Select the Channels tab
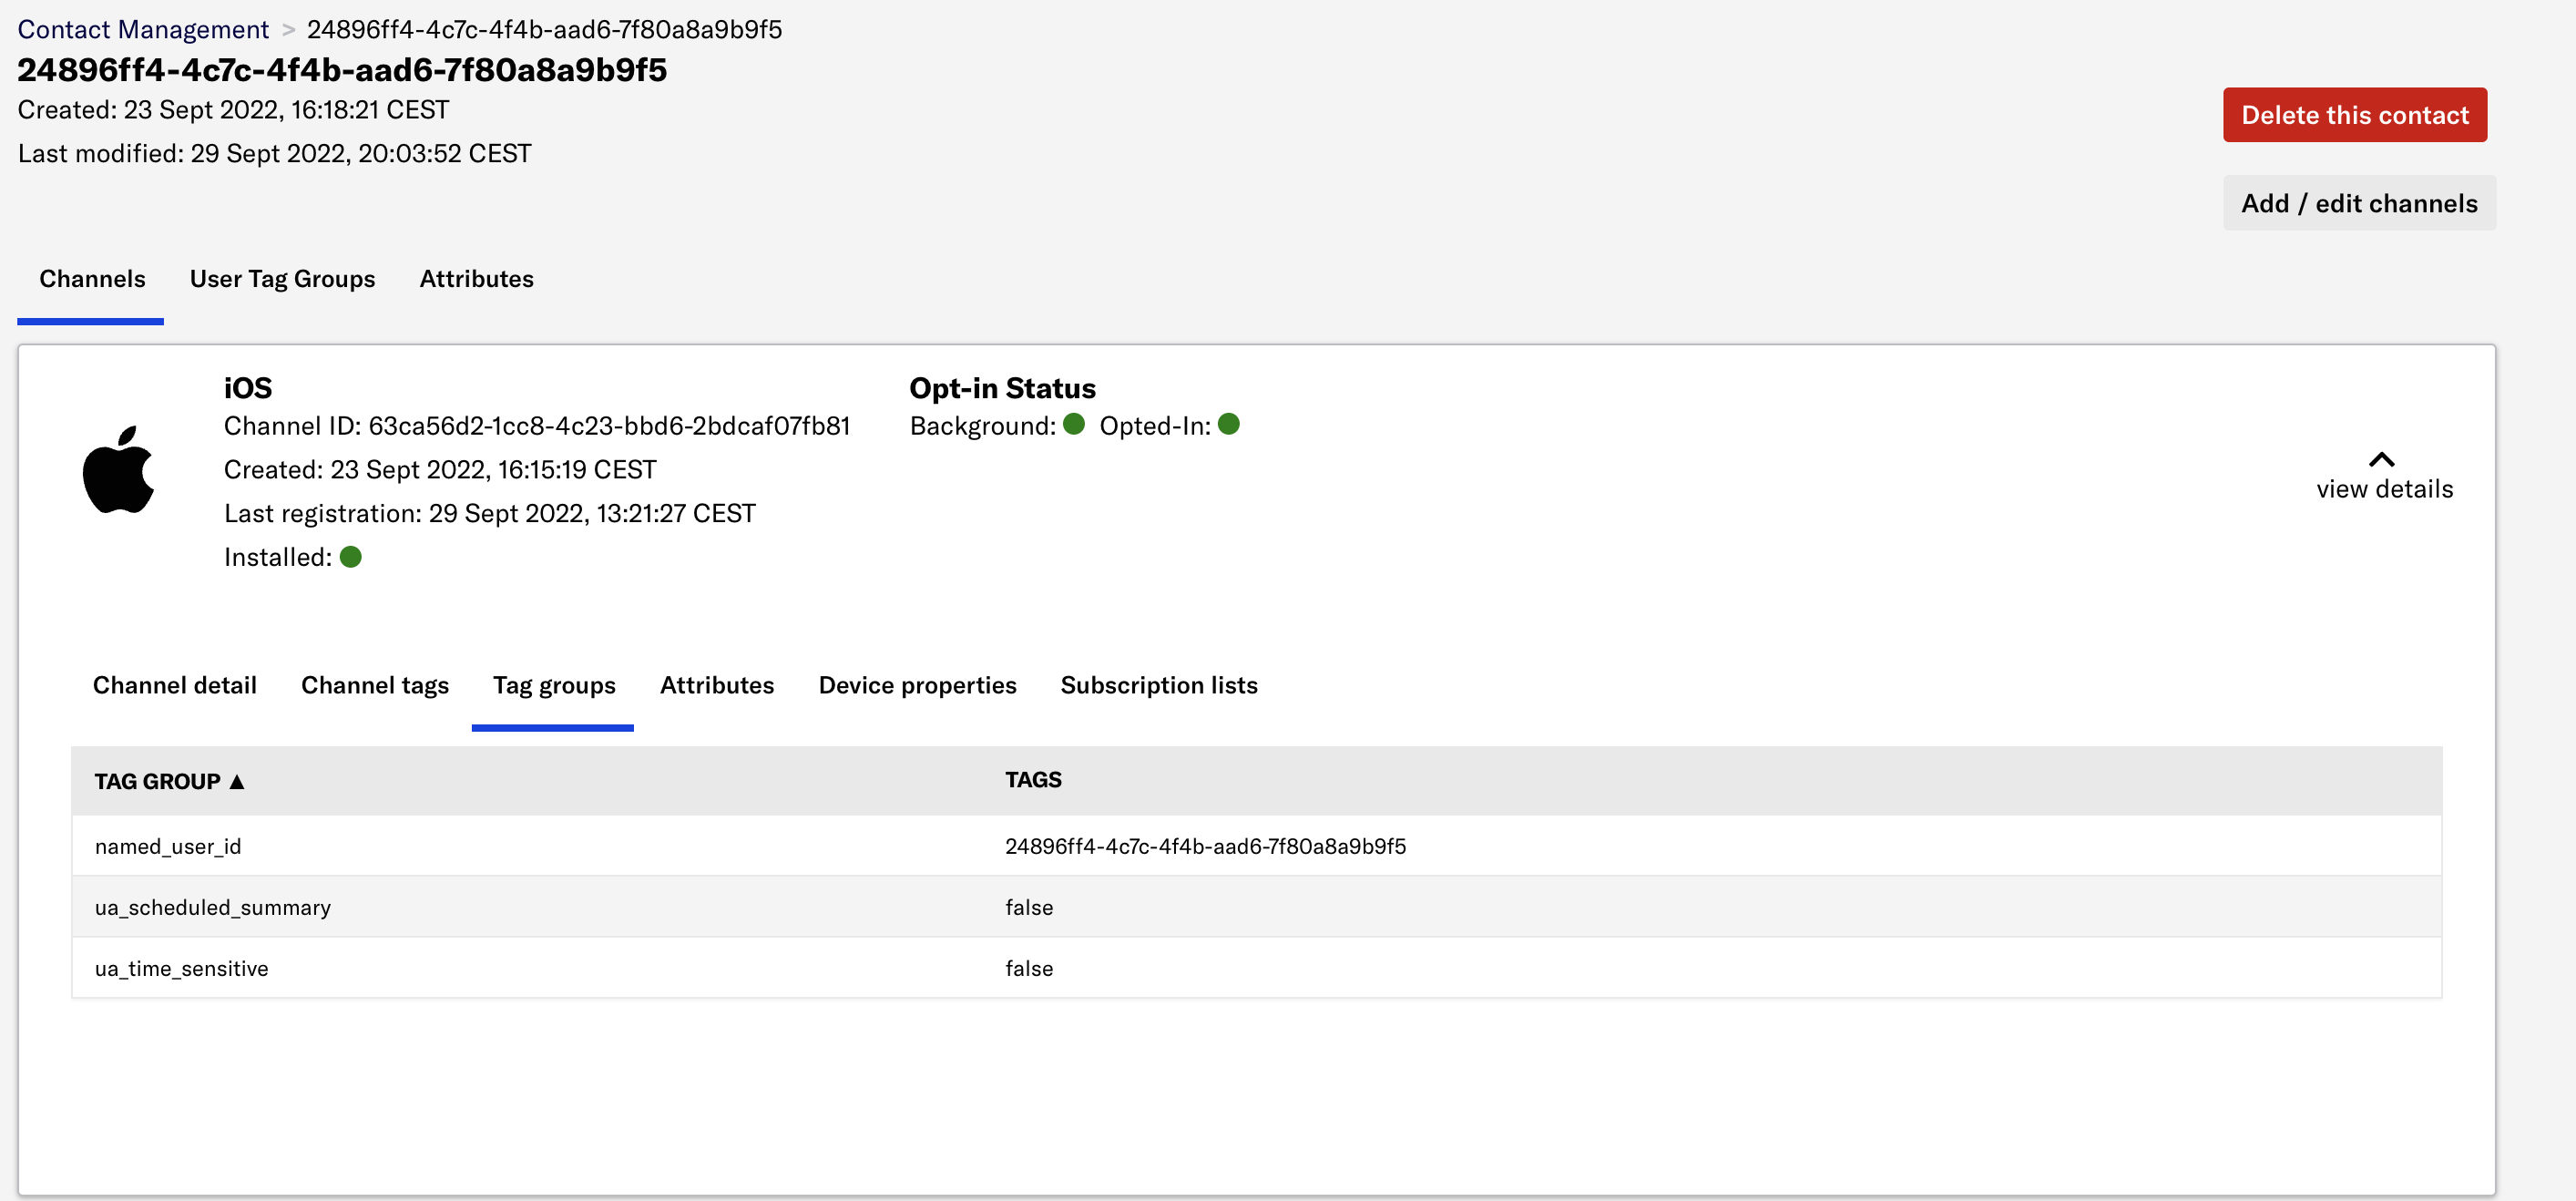The height and width of the screenshot is (1201, 2576). point(92,279)
